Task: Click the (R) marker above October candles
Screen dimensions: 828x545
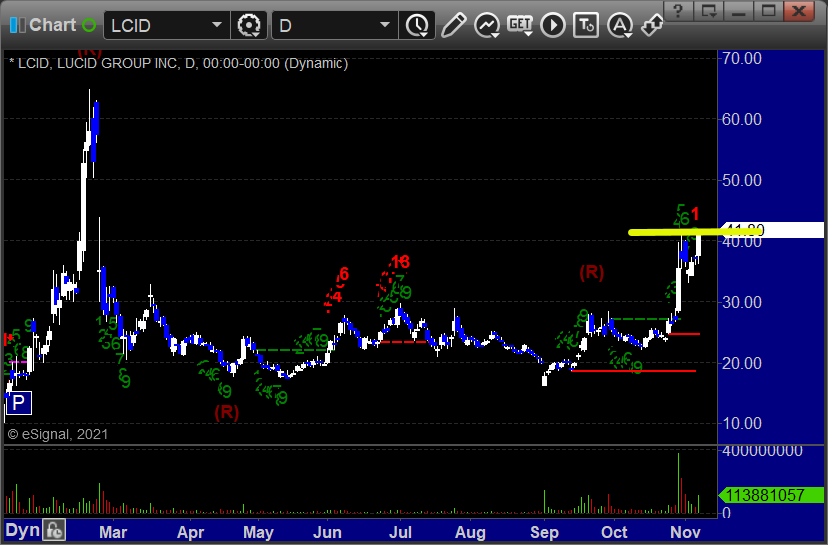Action: point(591,272)
